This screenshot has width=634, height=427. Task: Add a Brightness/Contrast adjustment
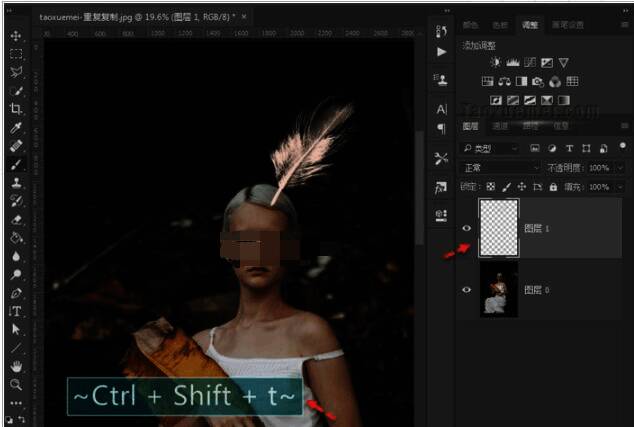(495, 63)
